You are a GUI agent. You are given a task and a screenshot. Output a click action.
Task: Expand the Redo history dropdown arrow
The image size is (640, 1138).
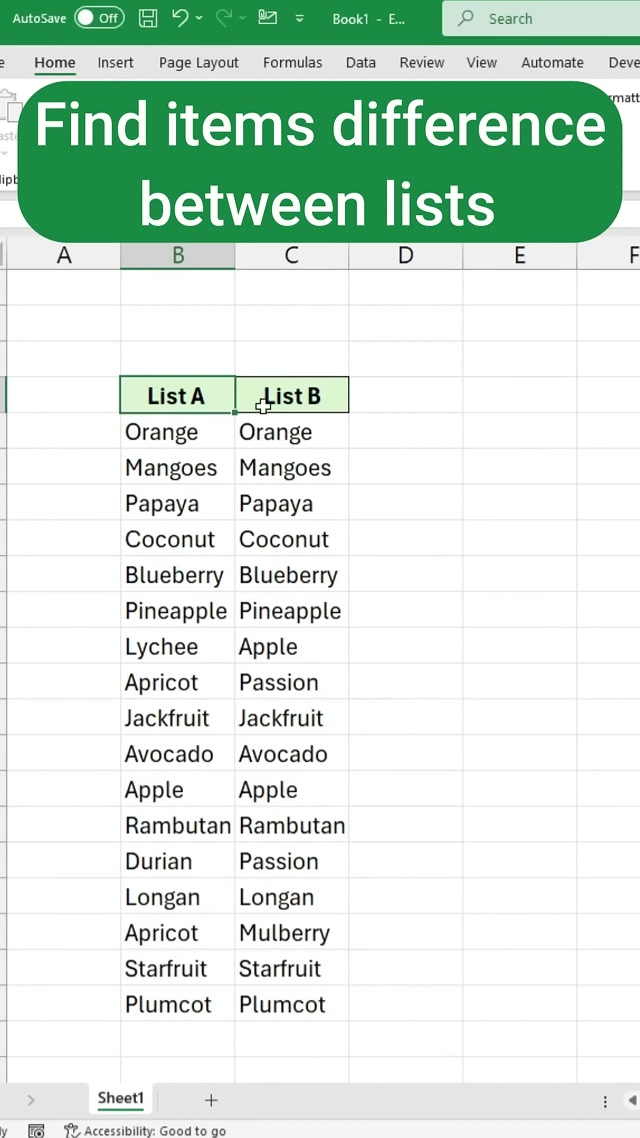pyautogui.click(x=243, y=18)
